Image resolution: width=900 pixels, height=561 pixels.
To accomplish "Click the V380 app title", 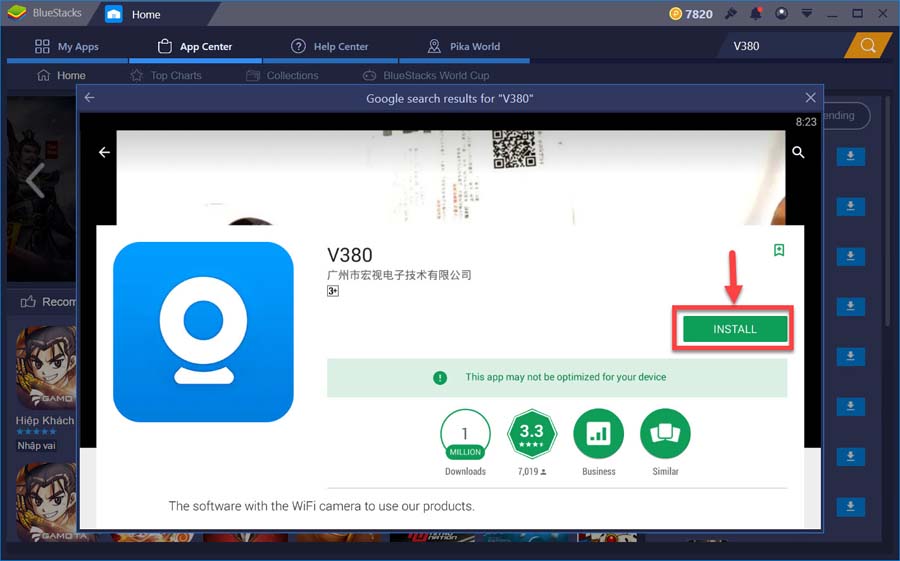I will click(350, 254).
